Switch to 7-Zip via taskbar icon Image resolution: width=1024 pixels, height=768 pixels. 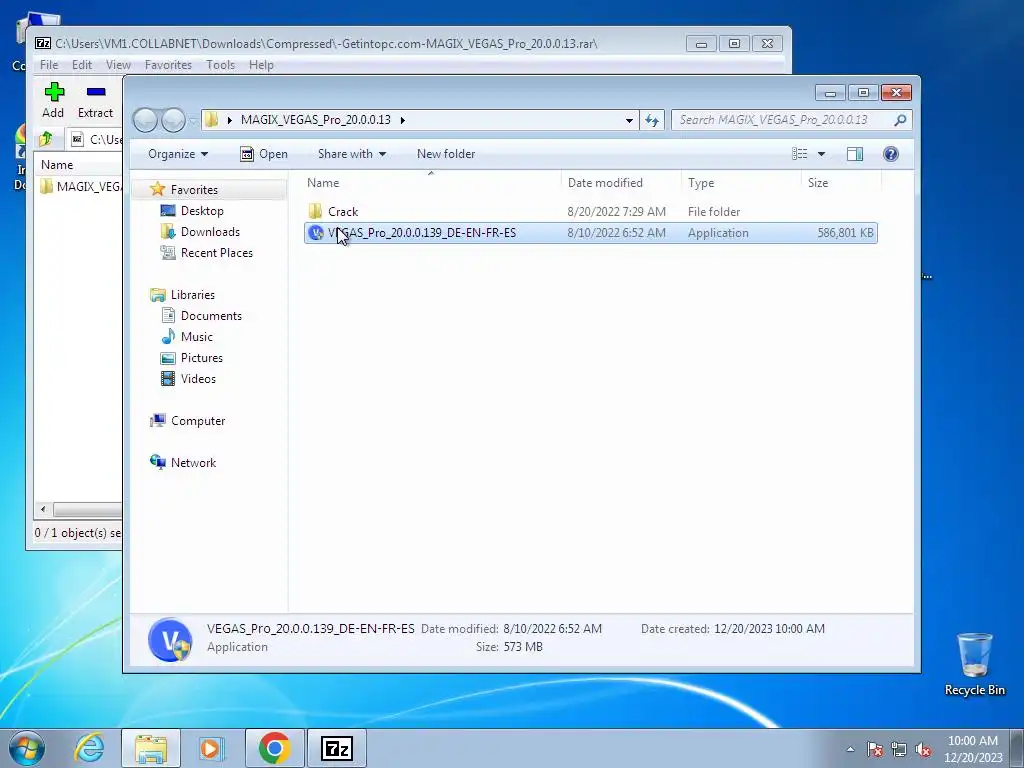pyautogui.click(x=337, y=748)
